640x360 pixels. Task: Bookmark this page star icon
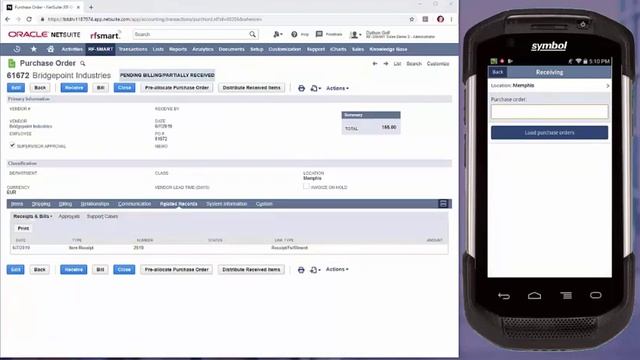[x=412, y=19]
